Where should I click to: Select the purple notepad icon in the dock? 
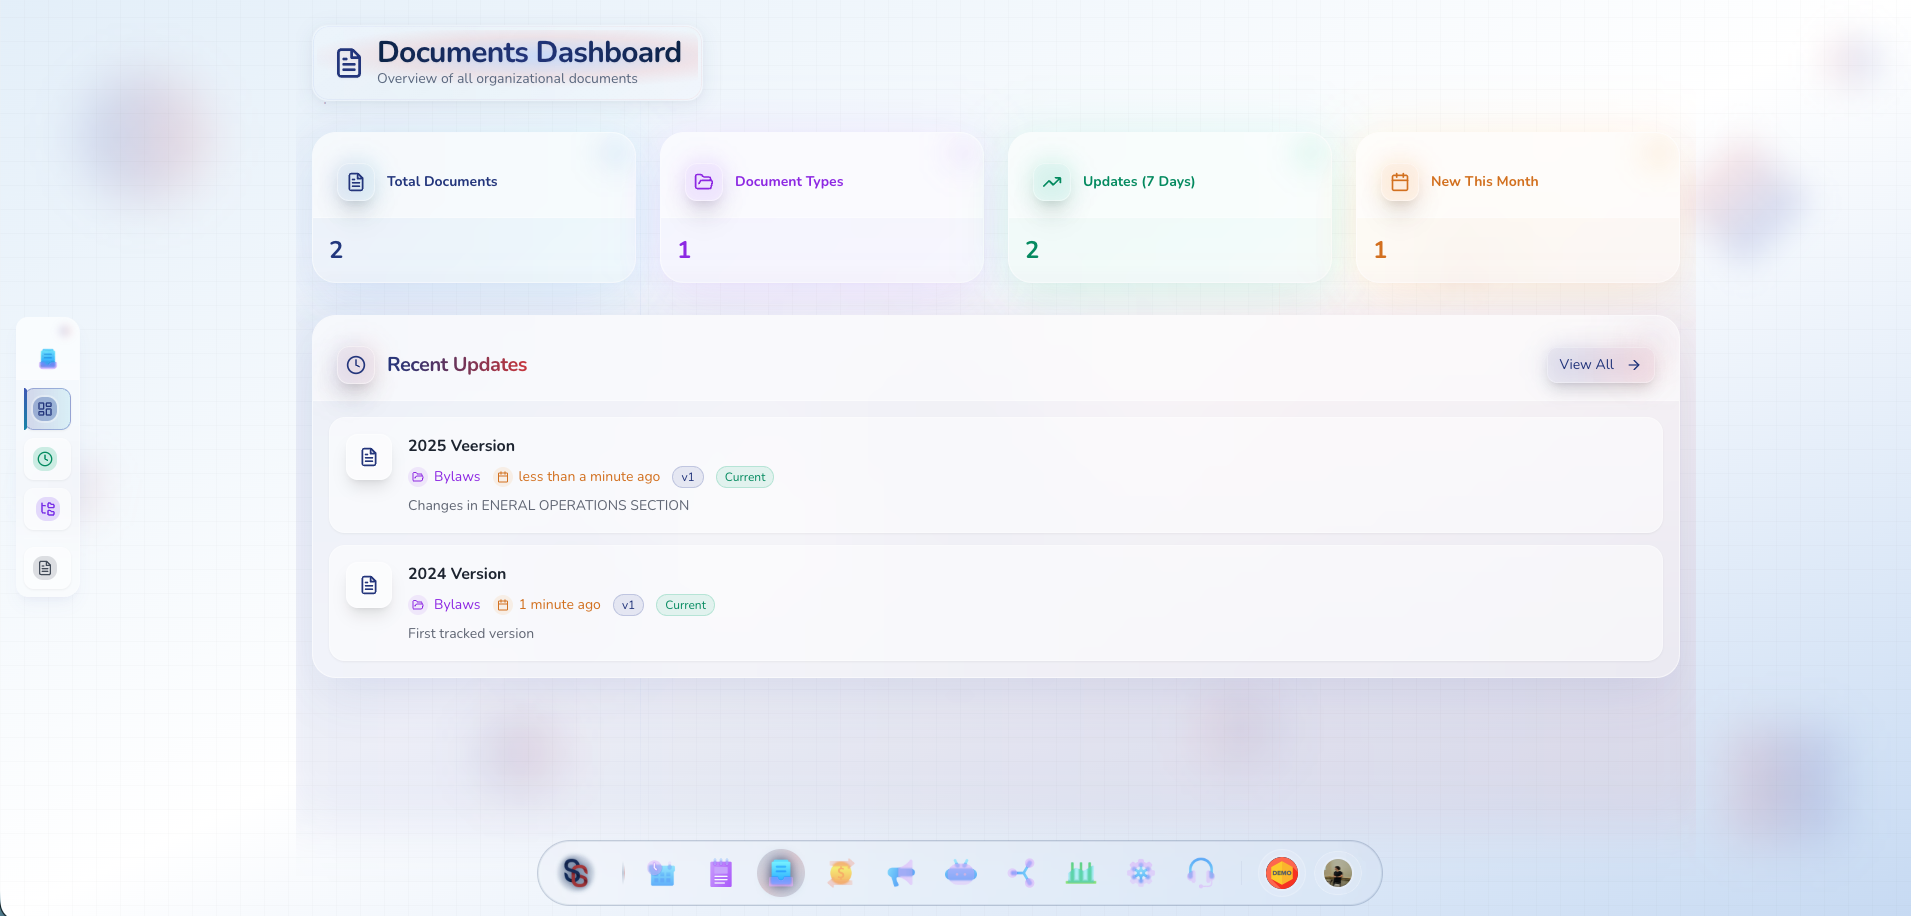click(x=720, y=872)
